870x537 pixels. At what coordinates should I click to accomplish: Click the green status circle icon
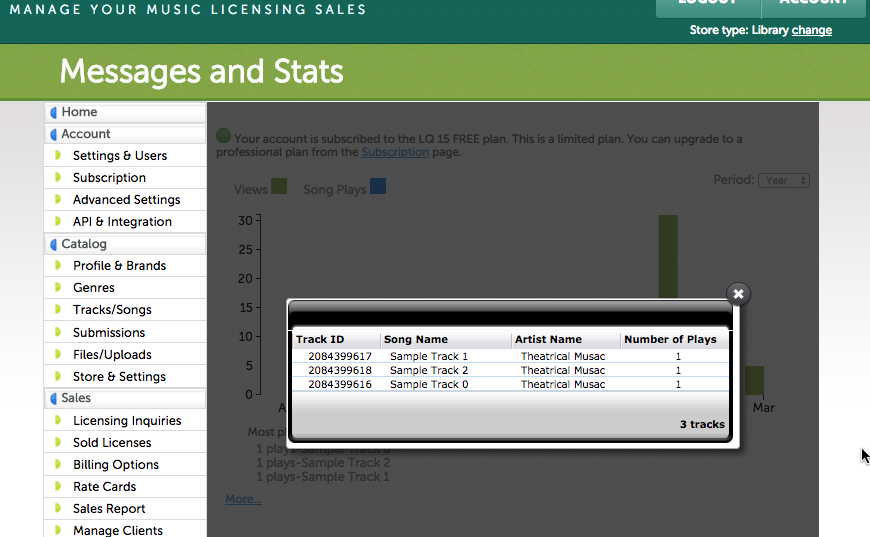[x=223, y=136]
